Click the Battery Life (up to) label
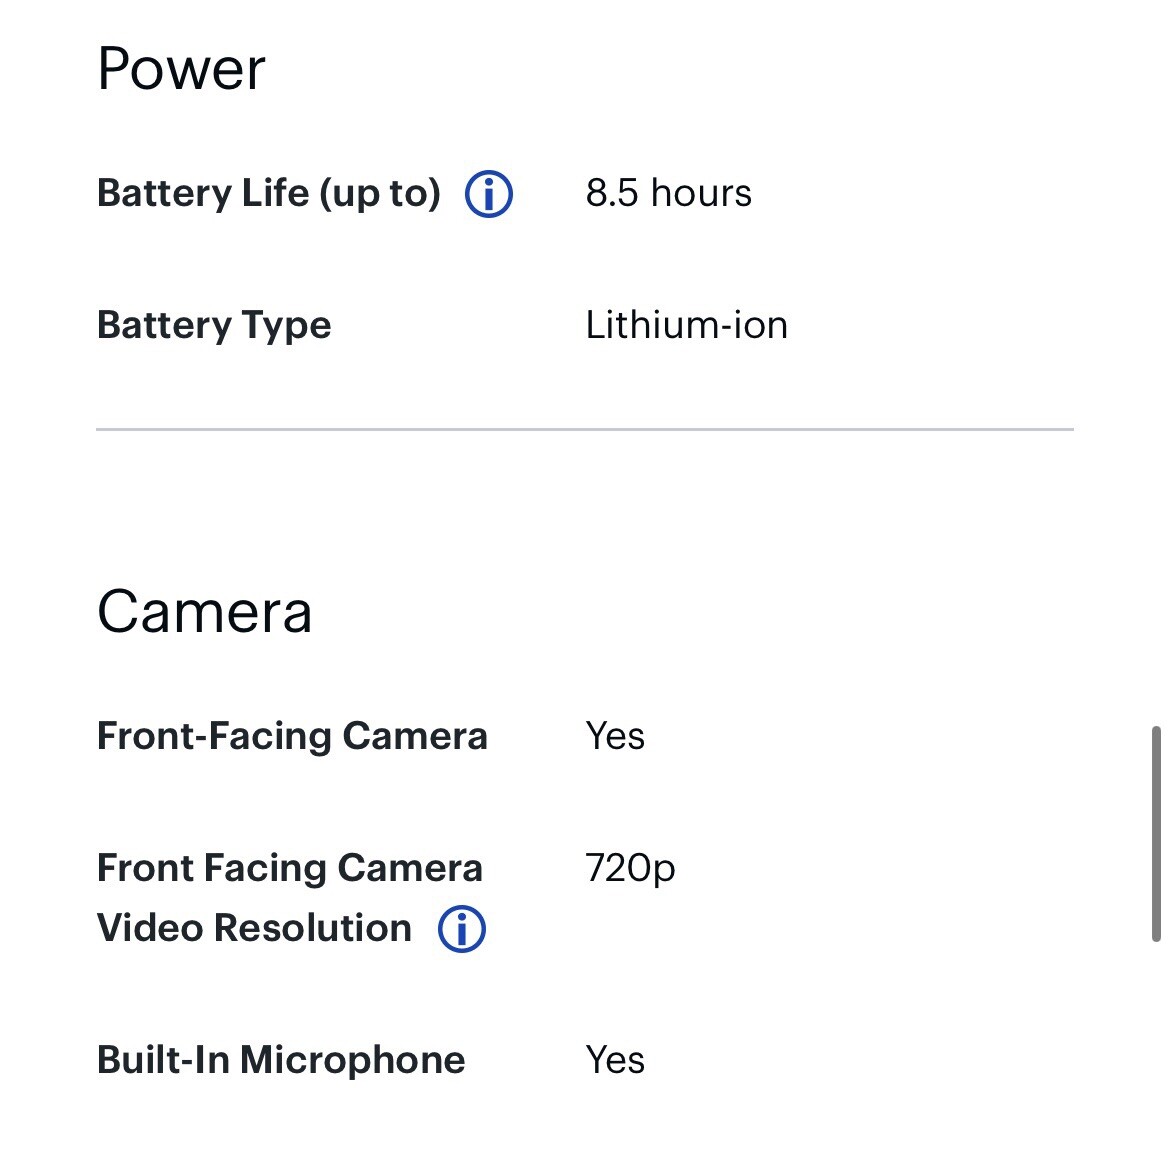Image resolution: width=1170 pixels, height=1158 pixels. click(x=269, y=193)
